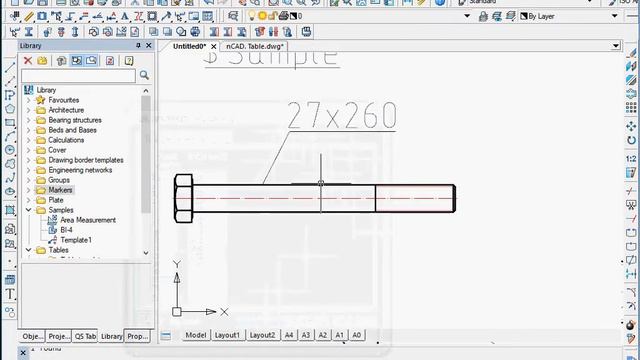
Task: Open the layer dropdown arrow beside layer 0
Action: pos(467,16)
